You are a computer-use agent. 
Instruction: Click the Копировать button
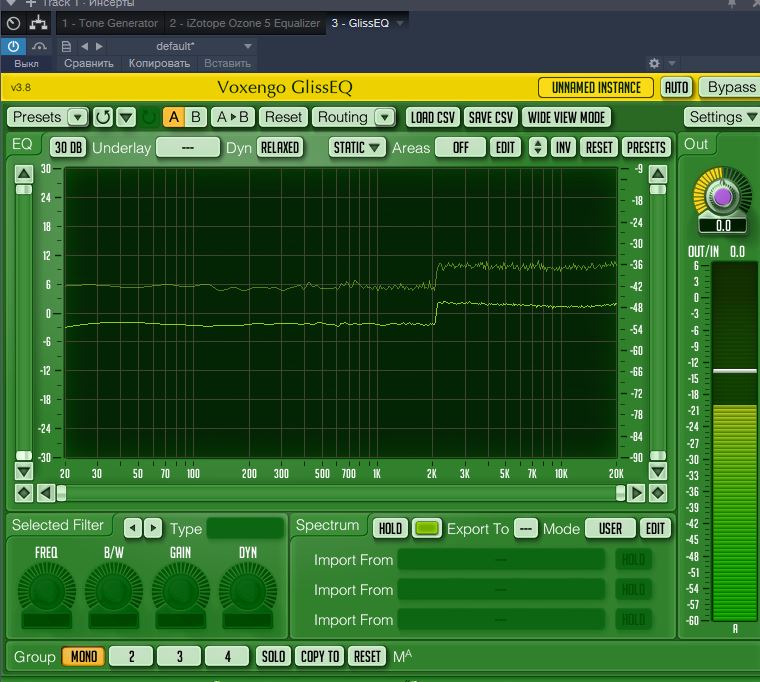coord(159,63)
